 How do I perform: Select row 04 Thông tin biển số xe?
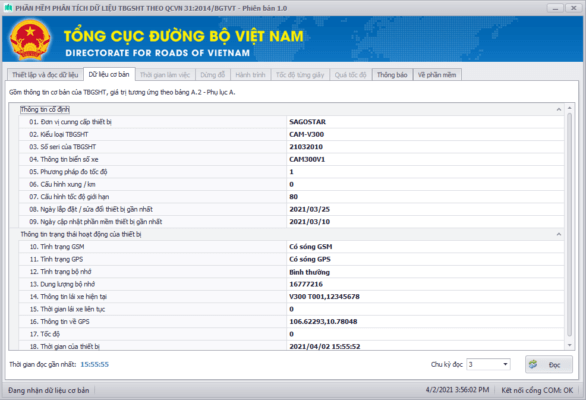point(292,159)
